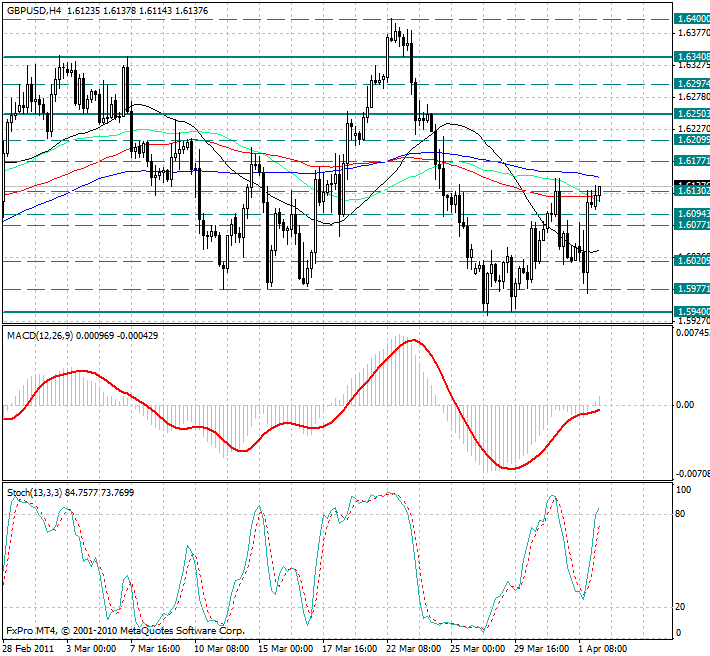Image resolution: width=710 pixels, height=656 pixels.
Task: Click the 1.6209 price level tag
Action: (x=692, y=140)
